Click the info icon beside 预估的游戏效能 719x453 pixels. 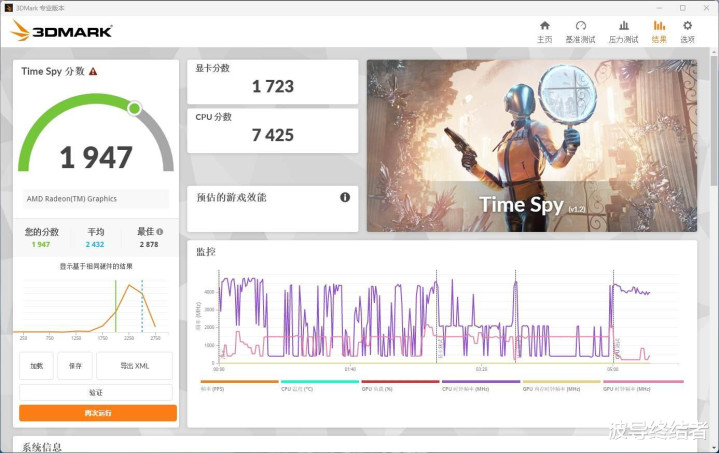point(345,197)
